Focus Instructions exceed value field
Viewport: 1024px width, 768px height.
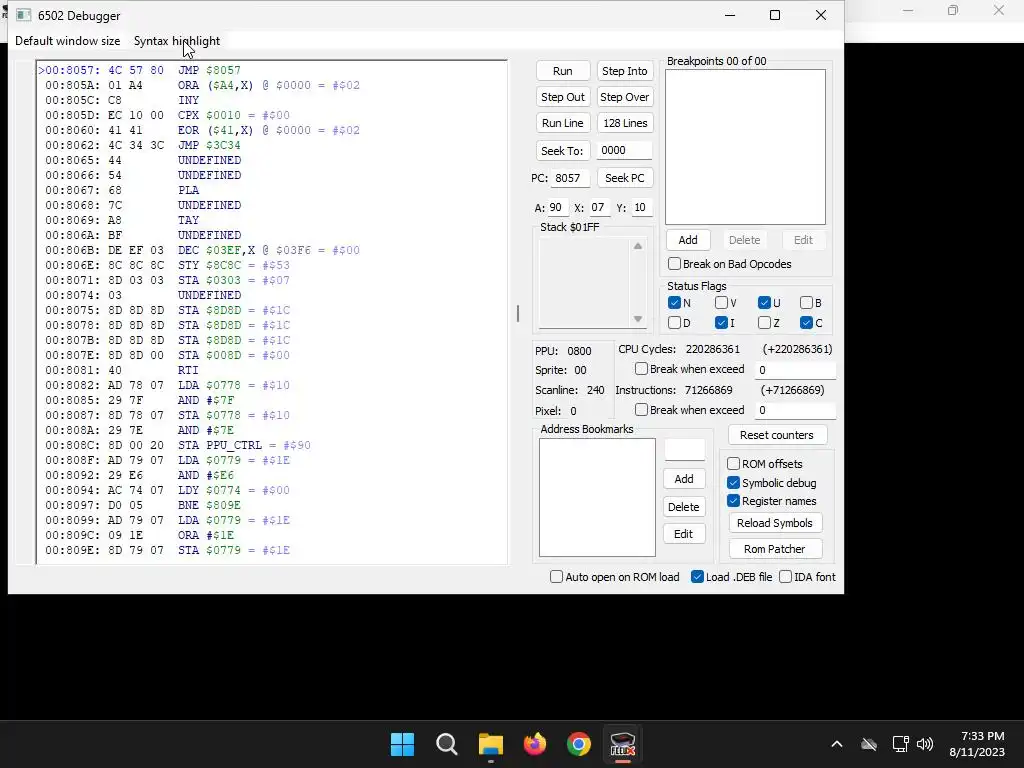pos(795,410)
